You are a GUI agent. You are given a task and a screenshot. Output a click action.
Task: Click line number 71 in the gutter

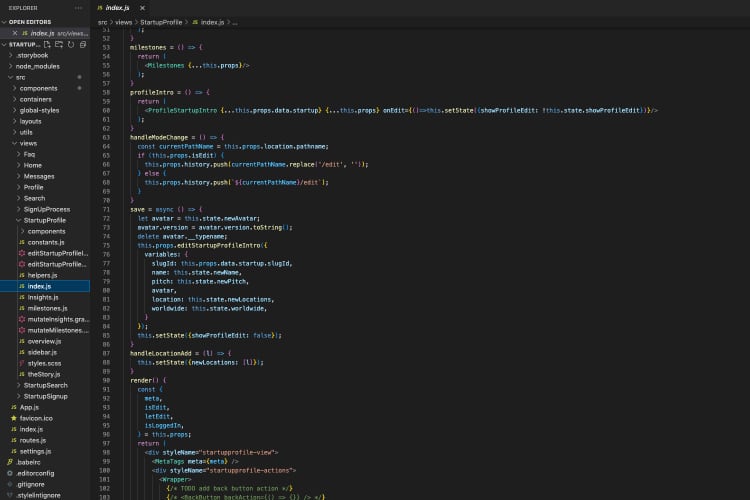click(x=106, y=209)
